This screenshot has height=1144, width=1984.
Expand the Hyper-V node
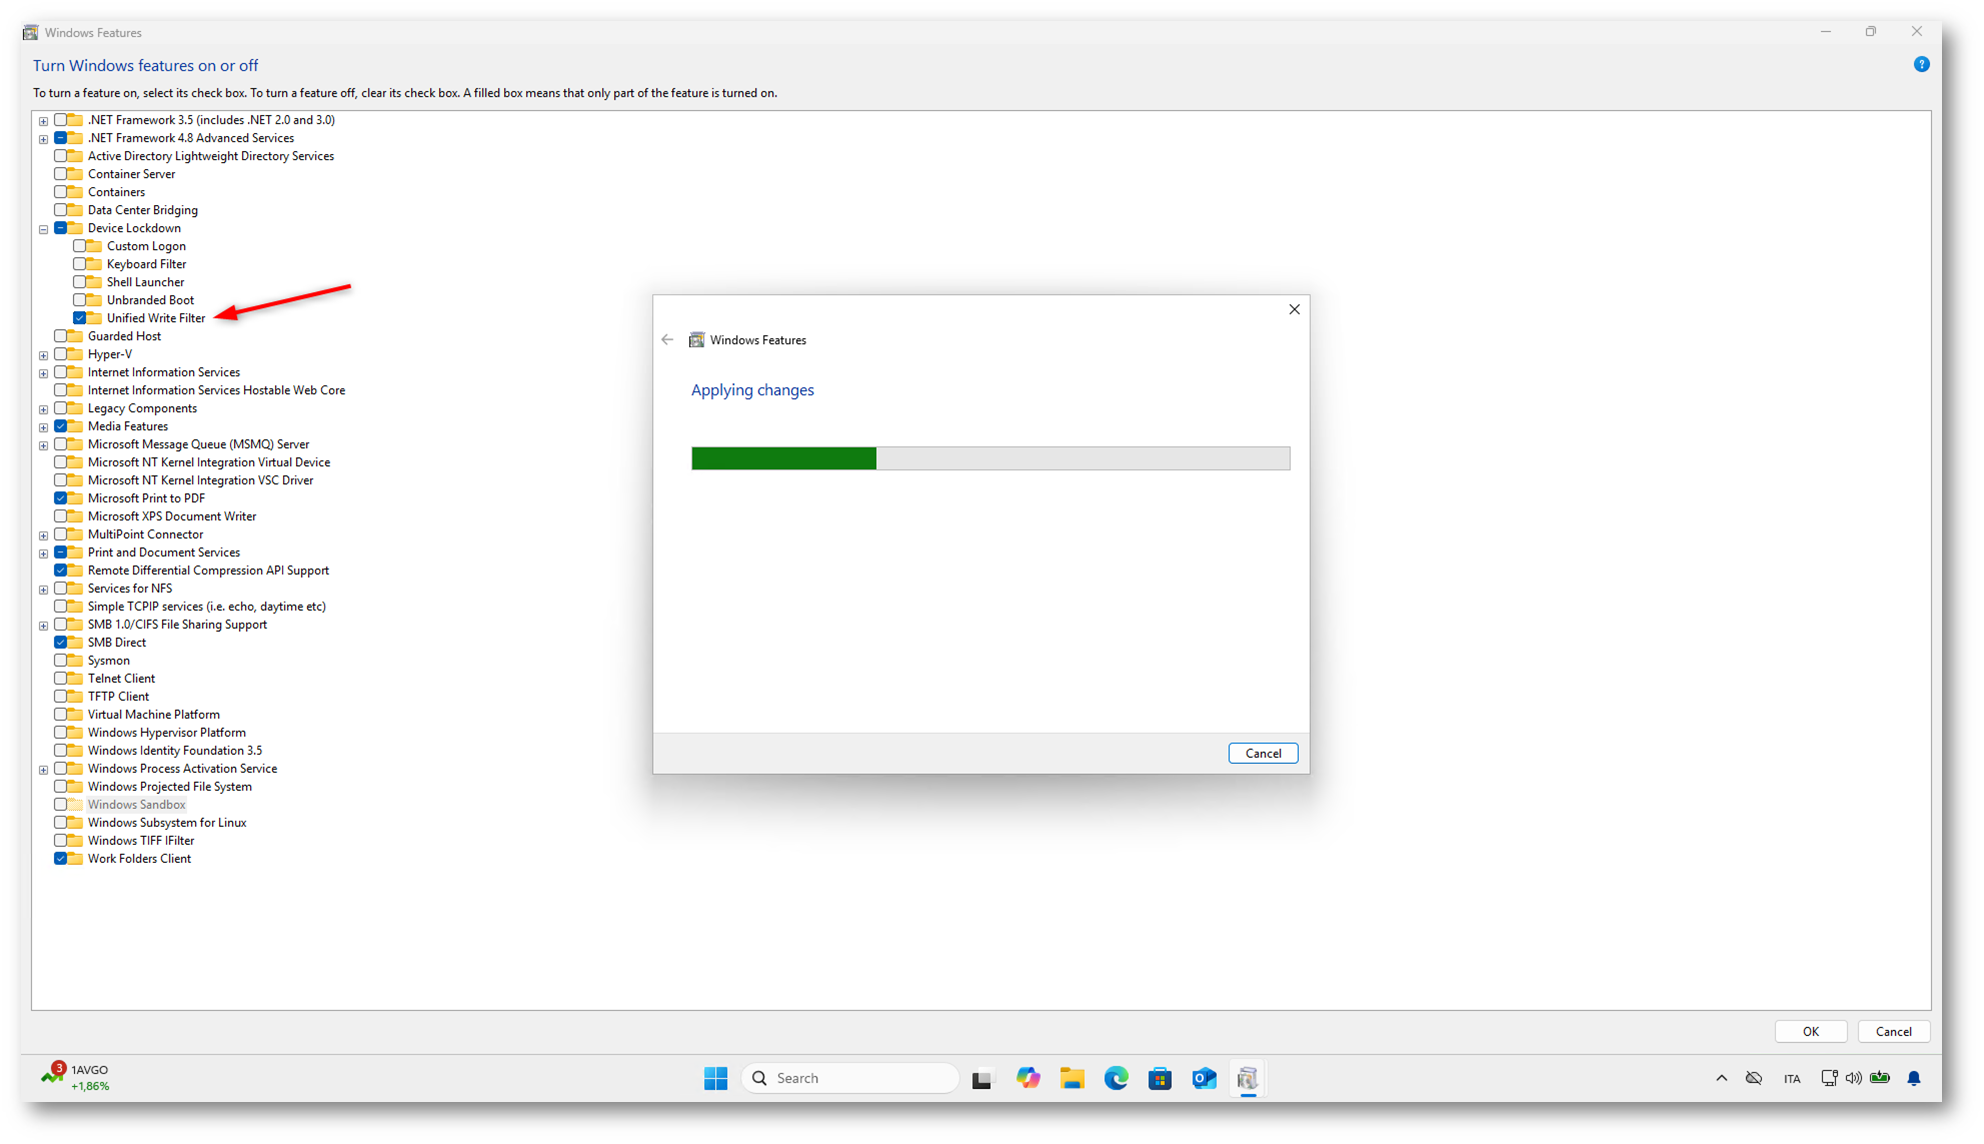pos(43,355)
